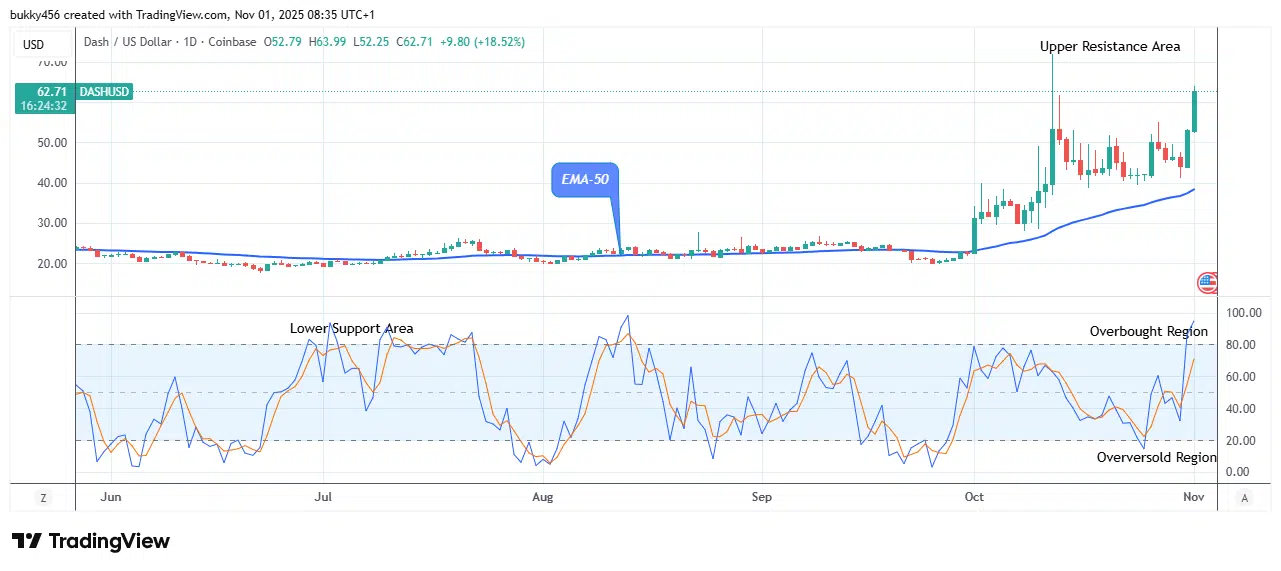Click the Lower Support Area text annotation
Viewport: 1281px width, 571px height.
tap(351, 328)
